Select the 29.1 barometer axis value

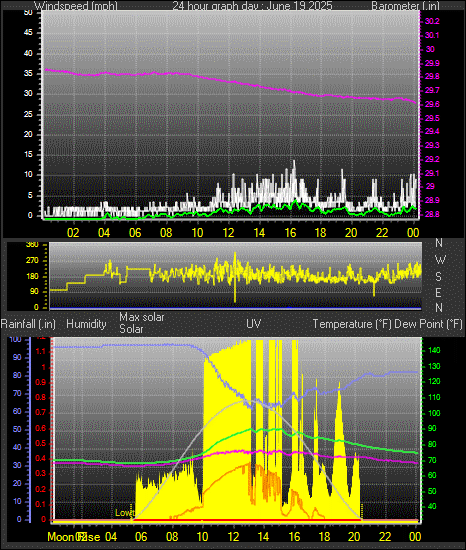click(x=432, y=173)
